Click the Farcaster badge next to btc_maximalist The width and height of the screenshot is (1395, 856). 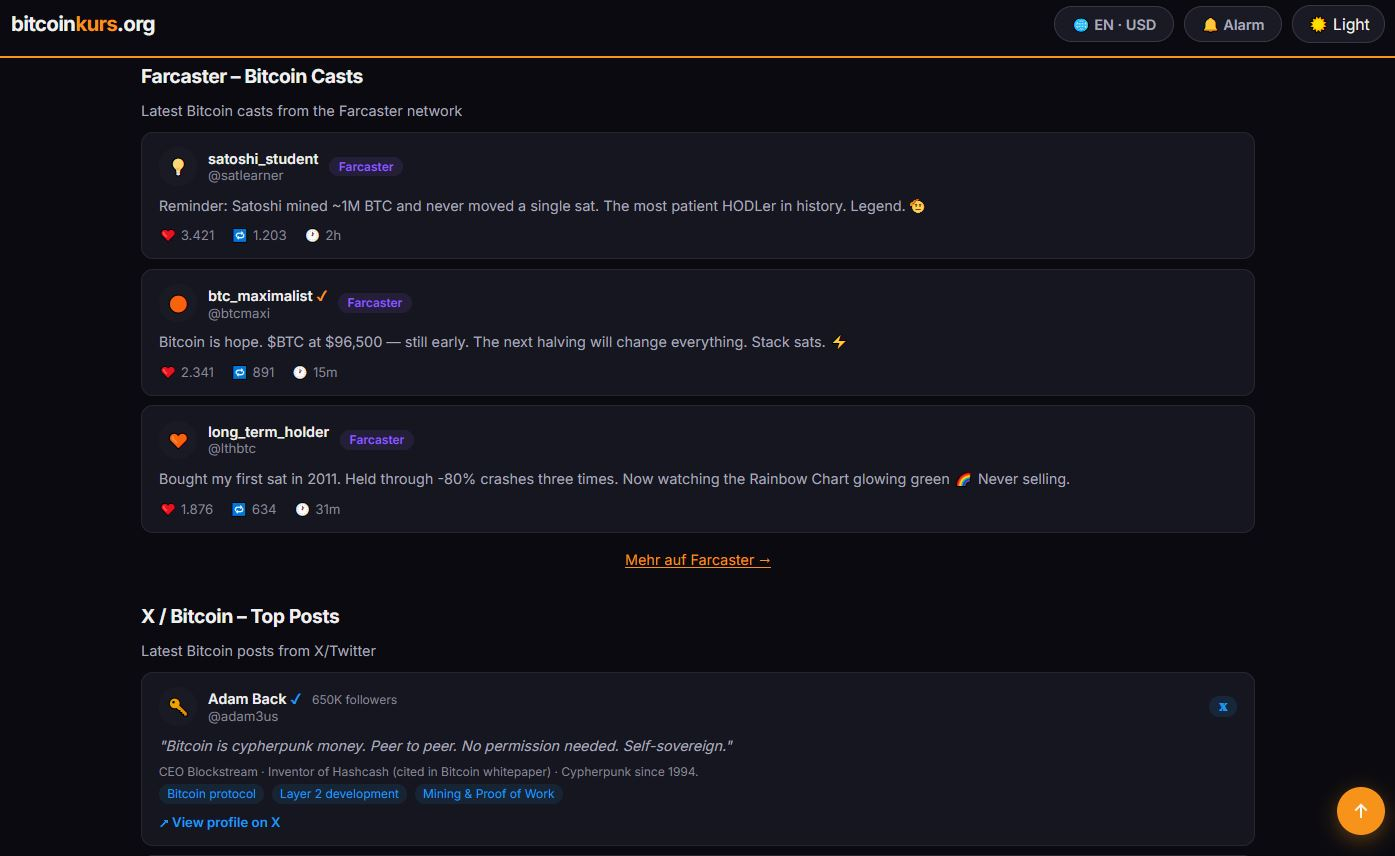click(374, 303)
